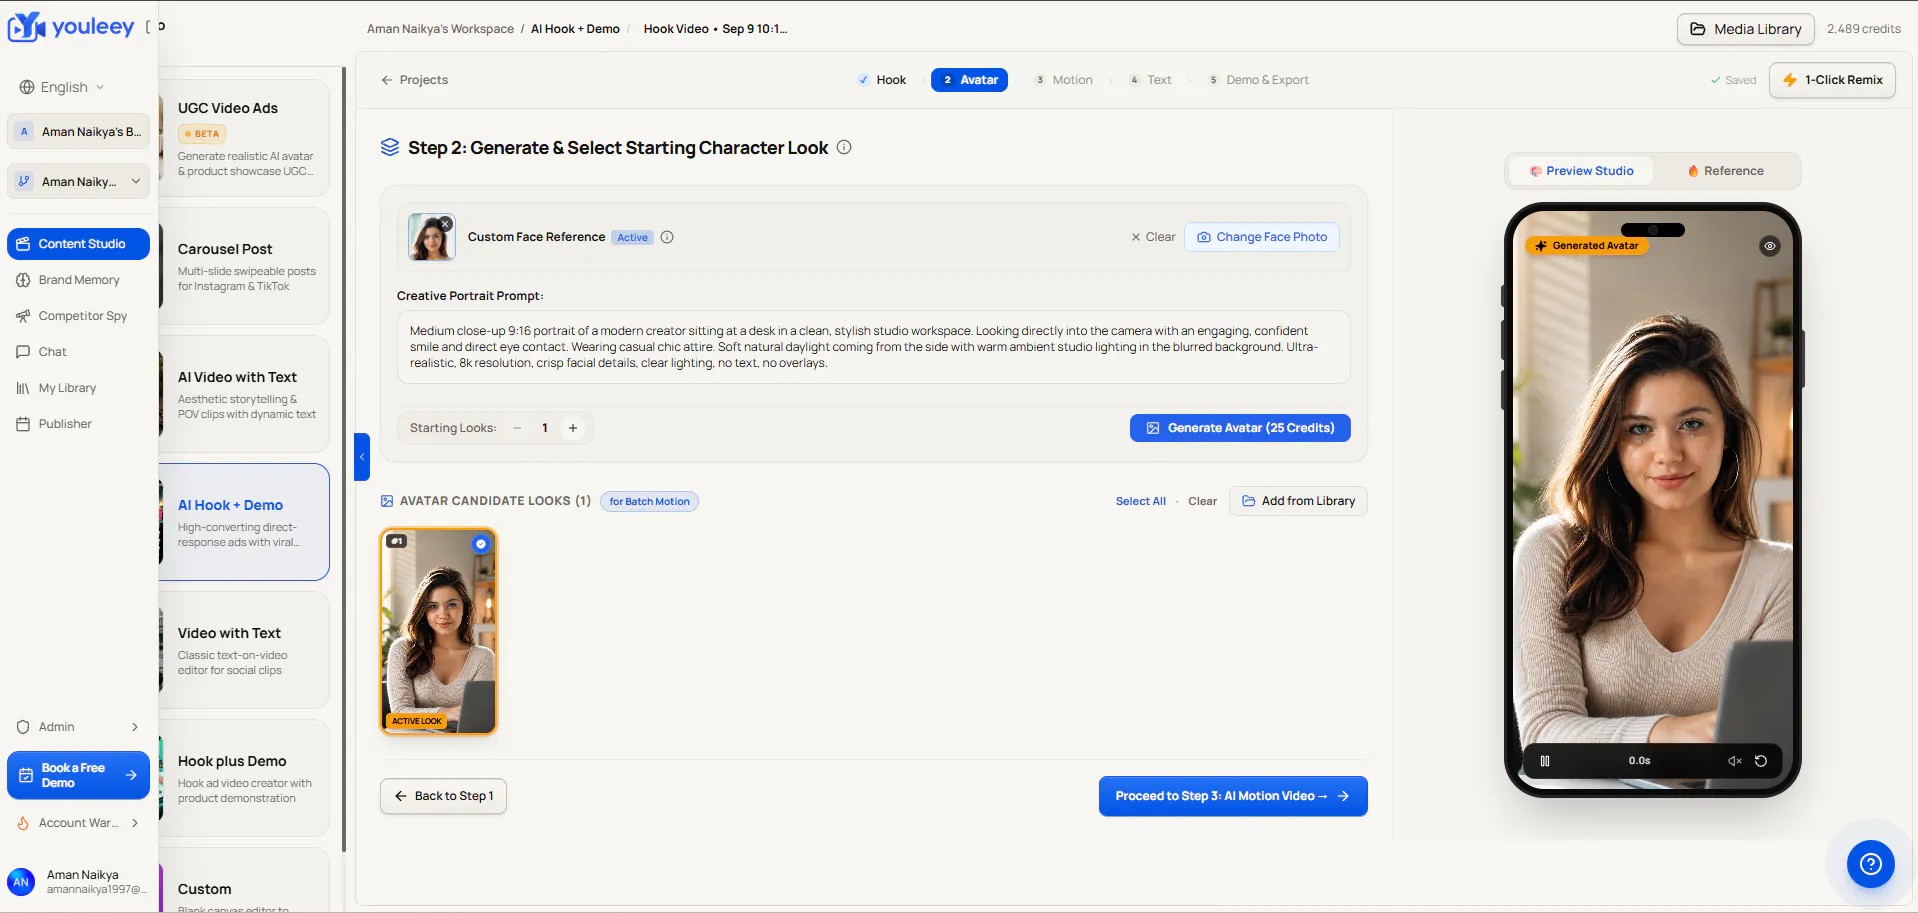
Task: Click Aman Naikya's Workspace breadcrumb
Action: coord(440,29)
